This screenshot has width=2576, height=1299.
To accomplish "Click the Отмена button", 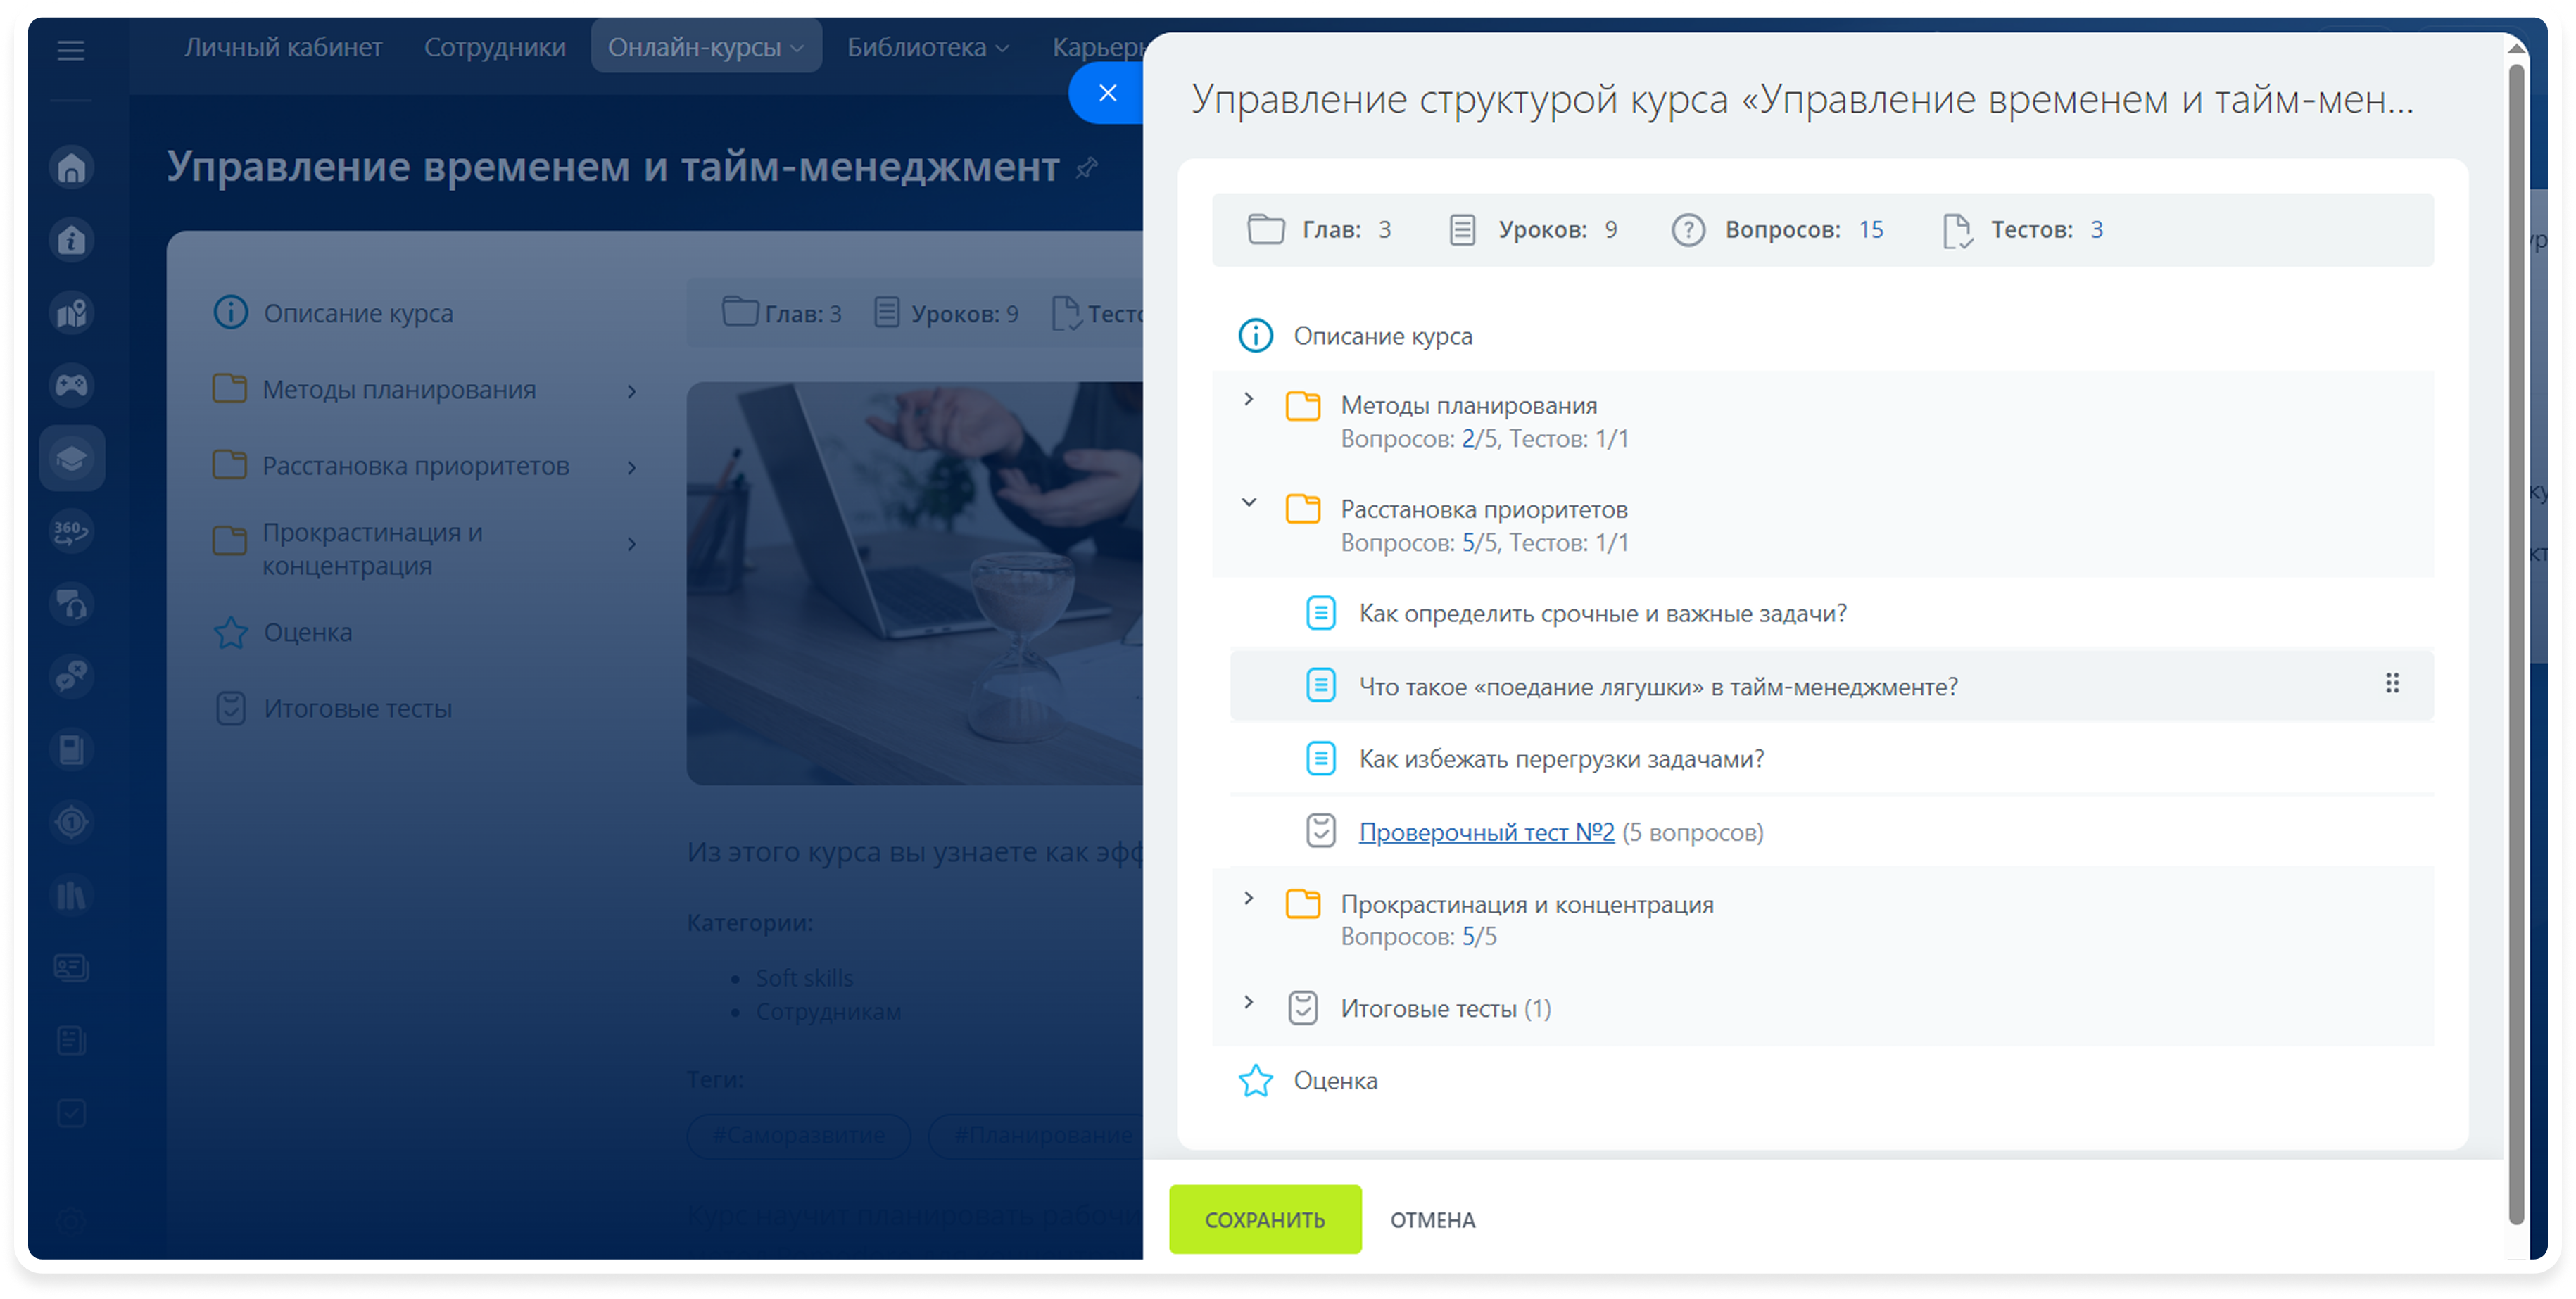I will (x=1432, y=1220).
